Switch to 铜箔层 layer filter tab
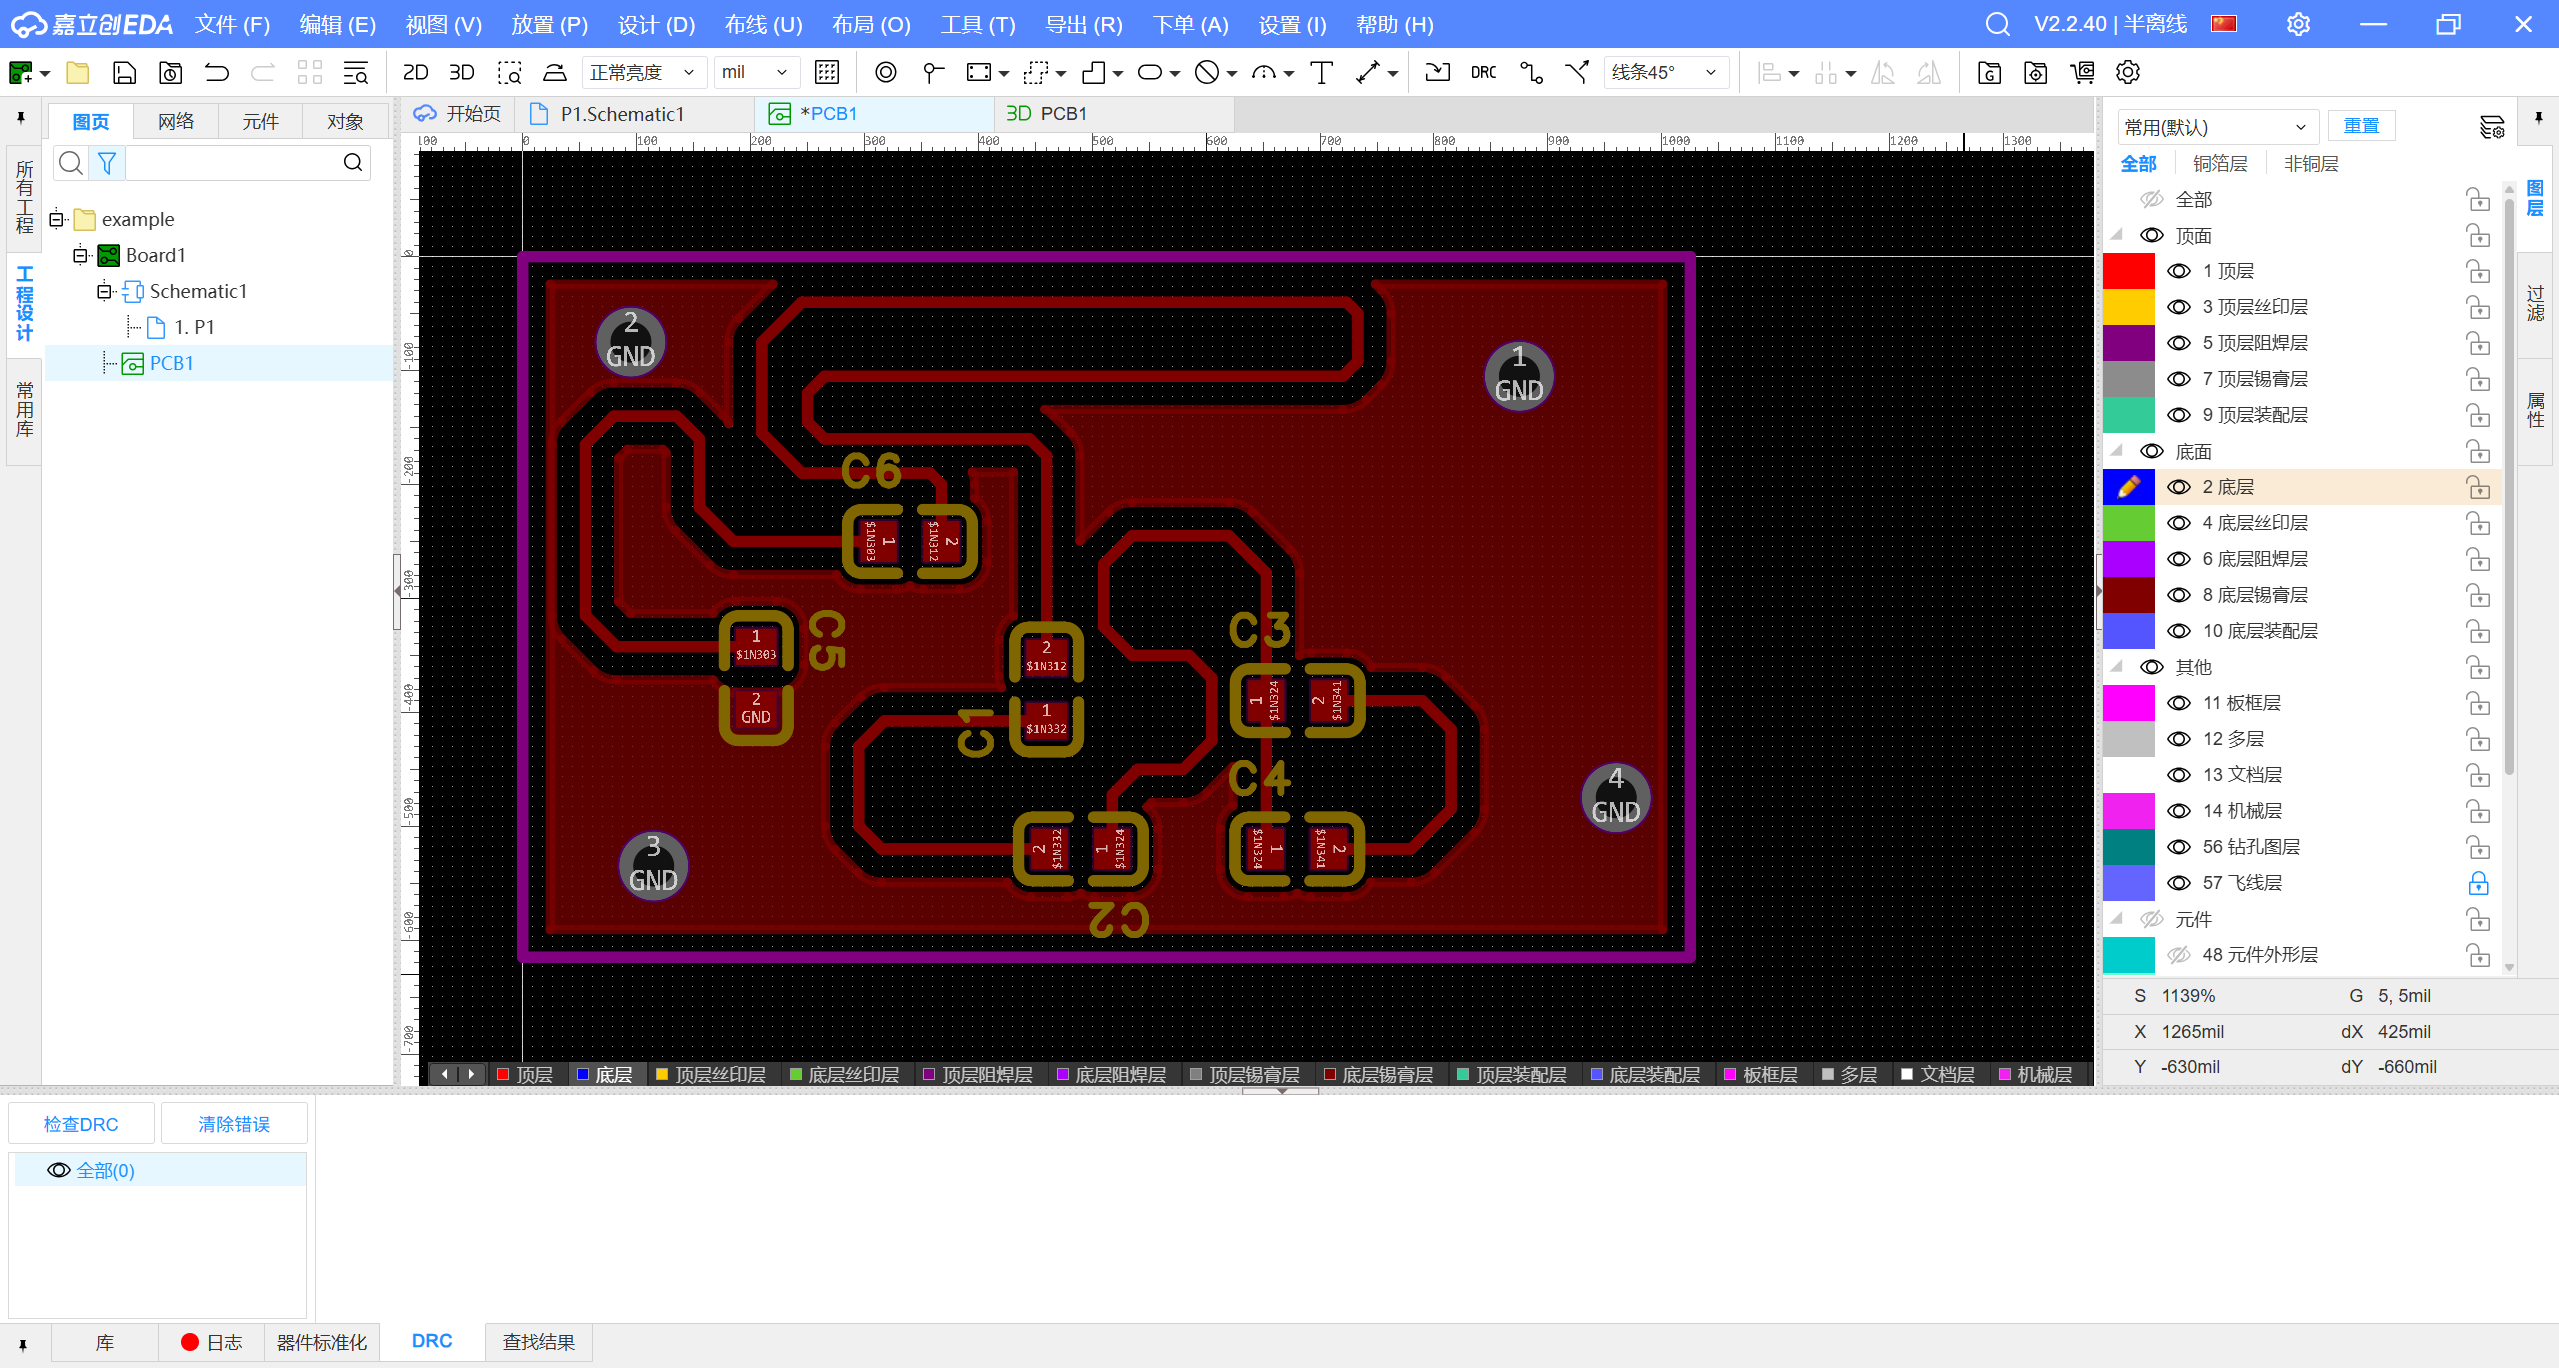Image resolution: width=2559 pixels, height=1368 pixels. click(x=2220, y=163)
